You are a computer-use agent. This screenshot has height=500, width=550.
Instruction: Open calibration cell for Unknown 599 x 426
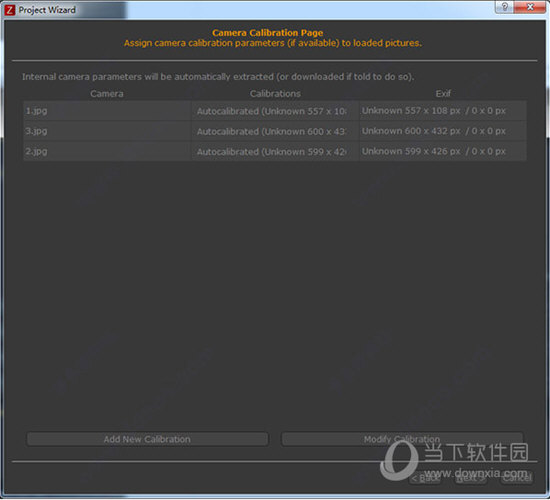275,152
